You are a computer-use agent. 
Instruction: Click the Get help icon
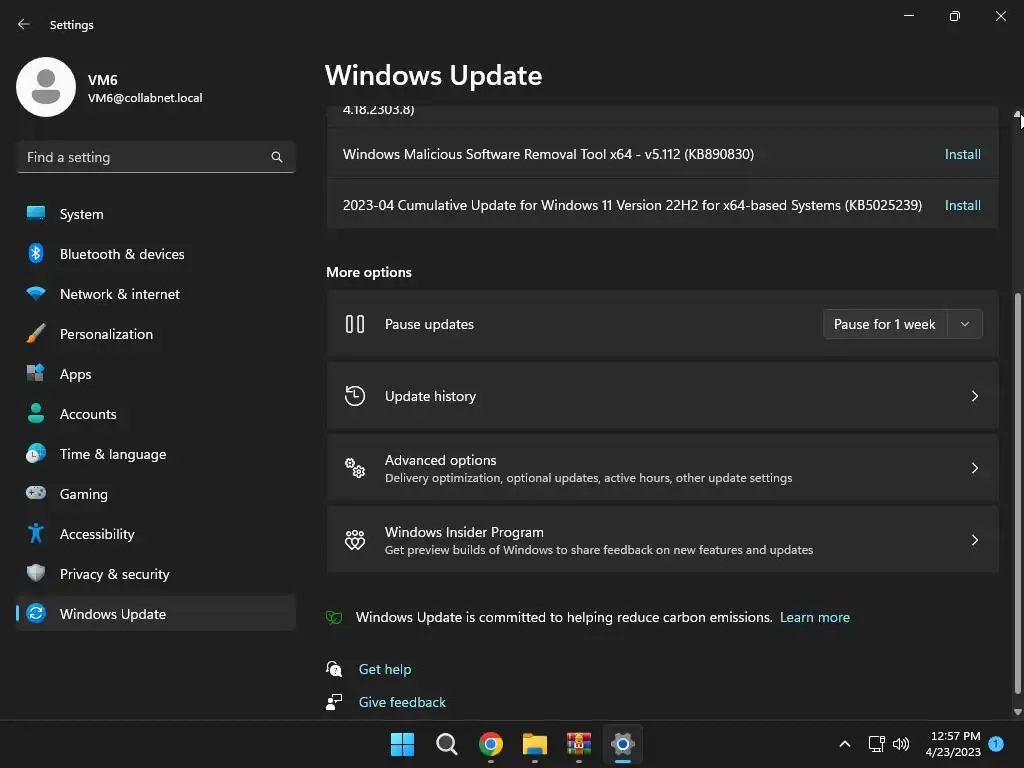click(x=334, y=669)
